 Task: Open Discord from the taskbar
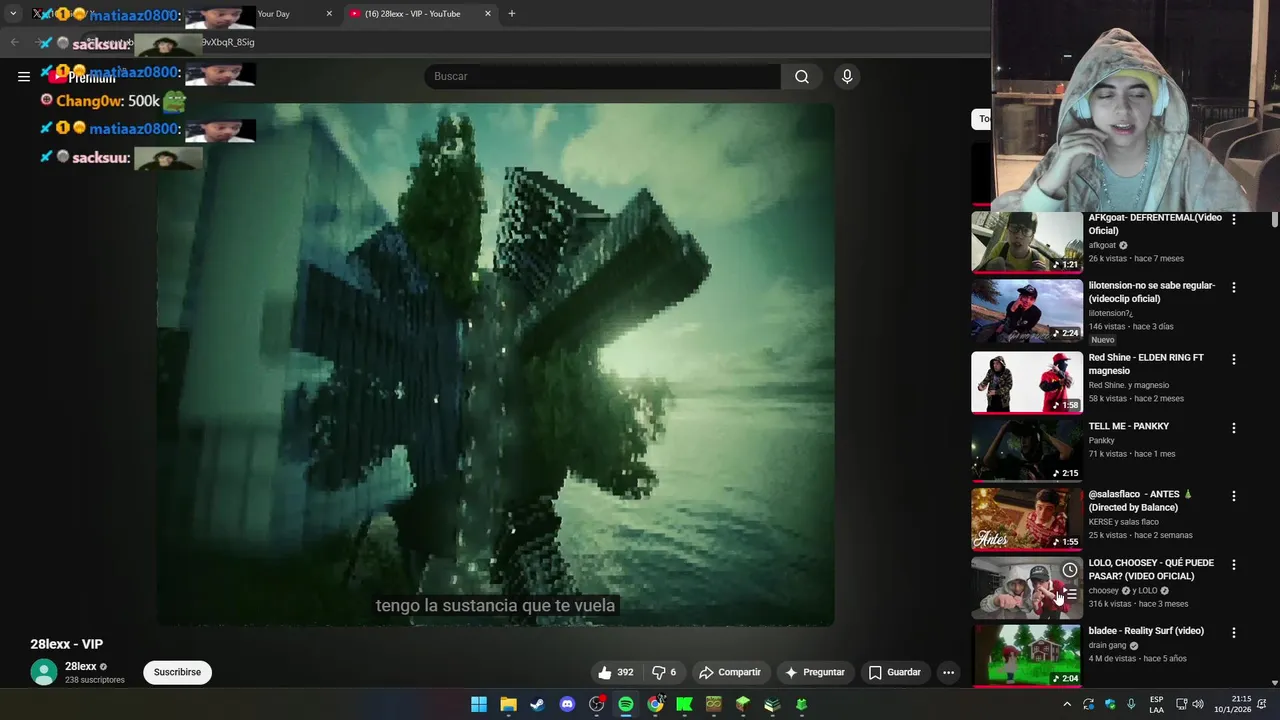(x=567, y=704)
